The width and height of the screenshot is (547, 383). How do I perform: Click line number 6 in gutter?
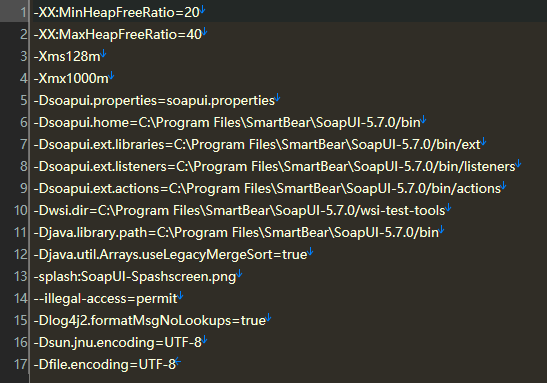point(24,122)
